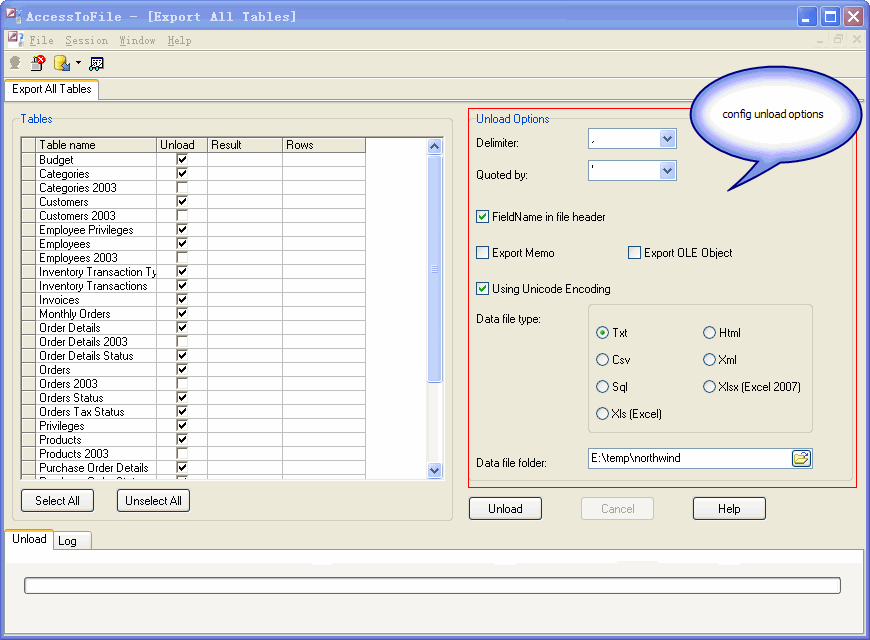Select Xls (Excel) data file type
Viewport: 870px width, 640px height.
coord(602,414)
